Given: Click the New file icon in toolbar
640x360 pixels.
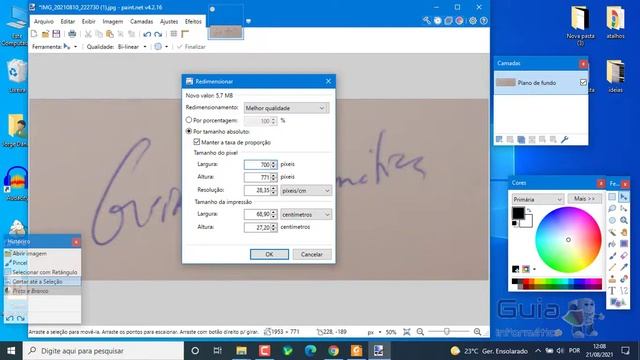Looking at the screenshot, I should (34, 34).
